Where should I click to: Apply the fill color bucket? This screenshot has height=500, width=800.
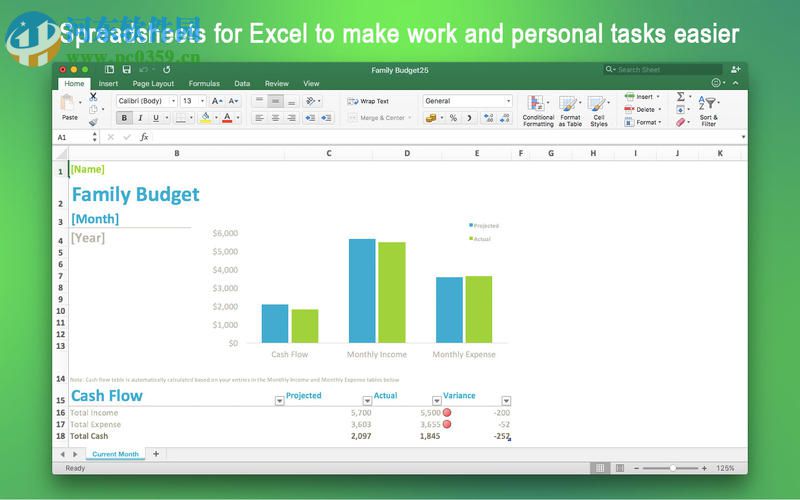[x=206, y=118]
